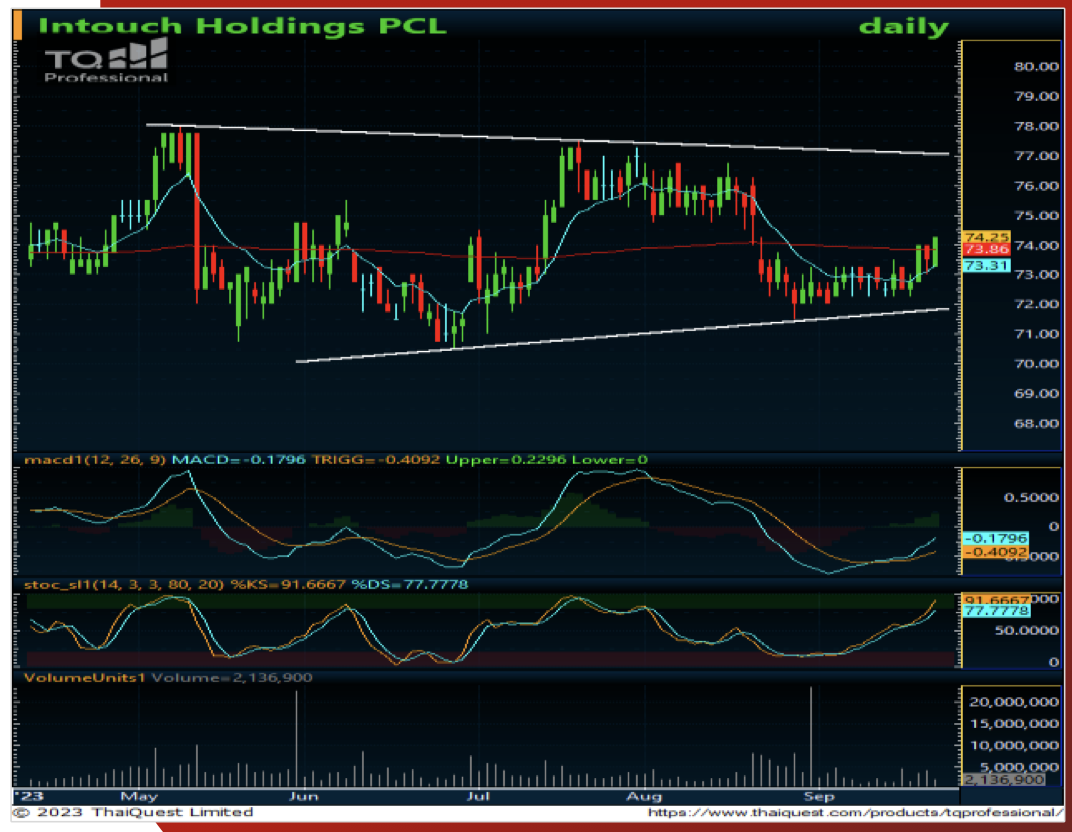The image size is (1072, 832).
Task: Click the 'daily' timeframe label
Action: 903,27
